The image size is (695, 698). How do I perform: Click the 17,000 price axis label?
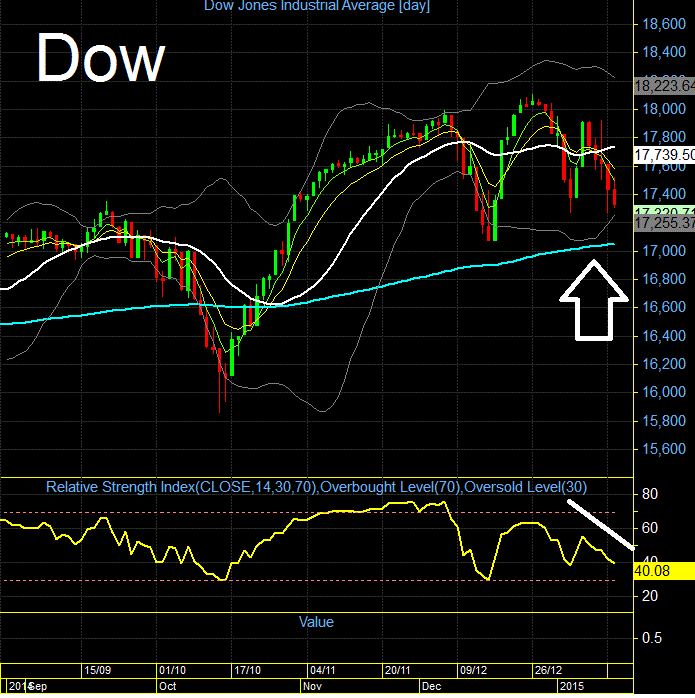(663, 251)
